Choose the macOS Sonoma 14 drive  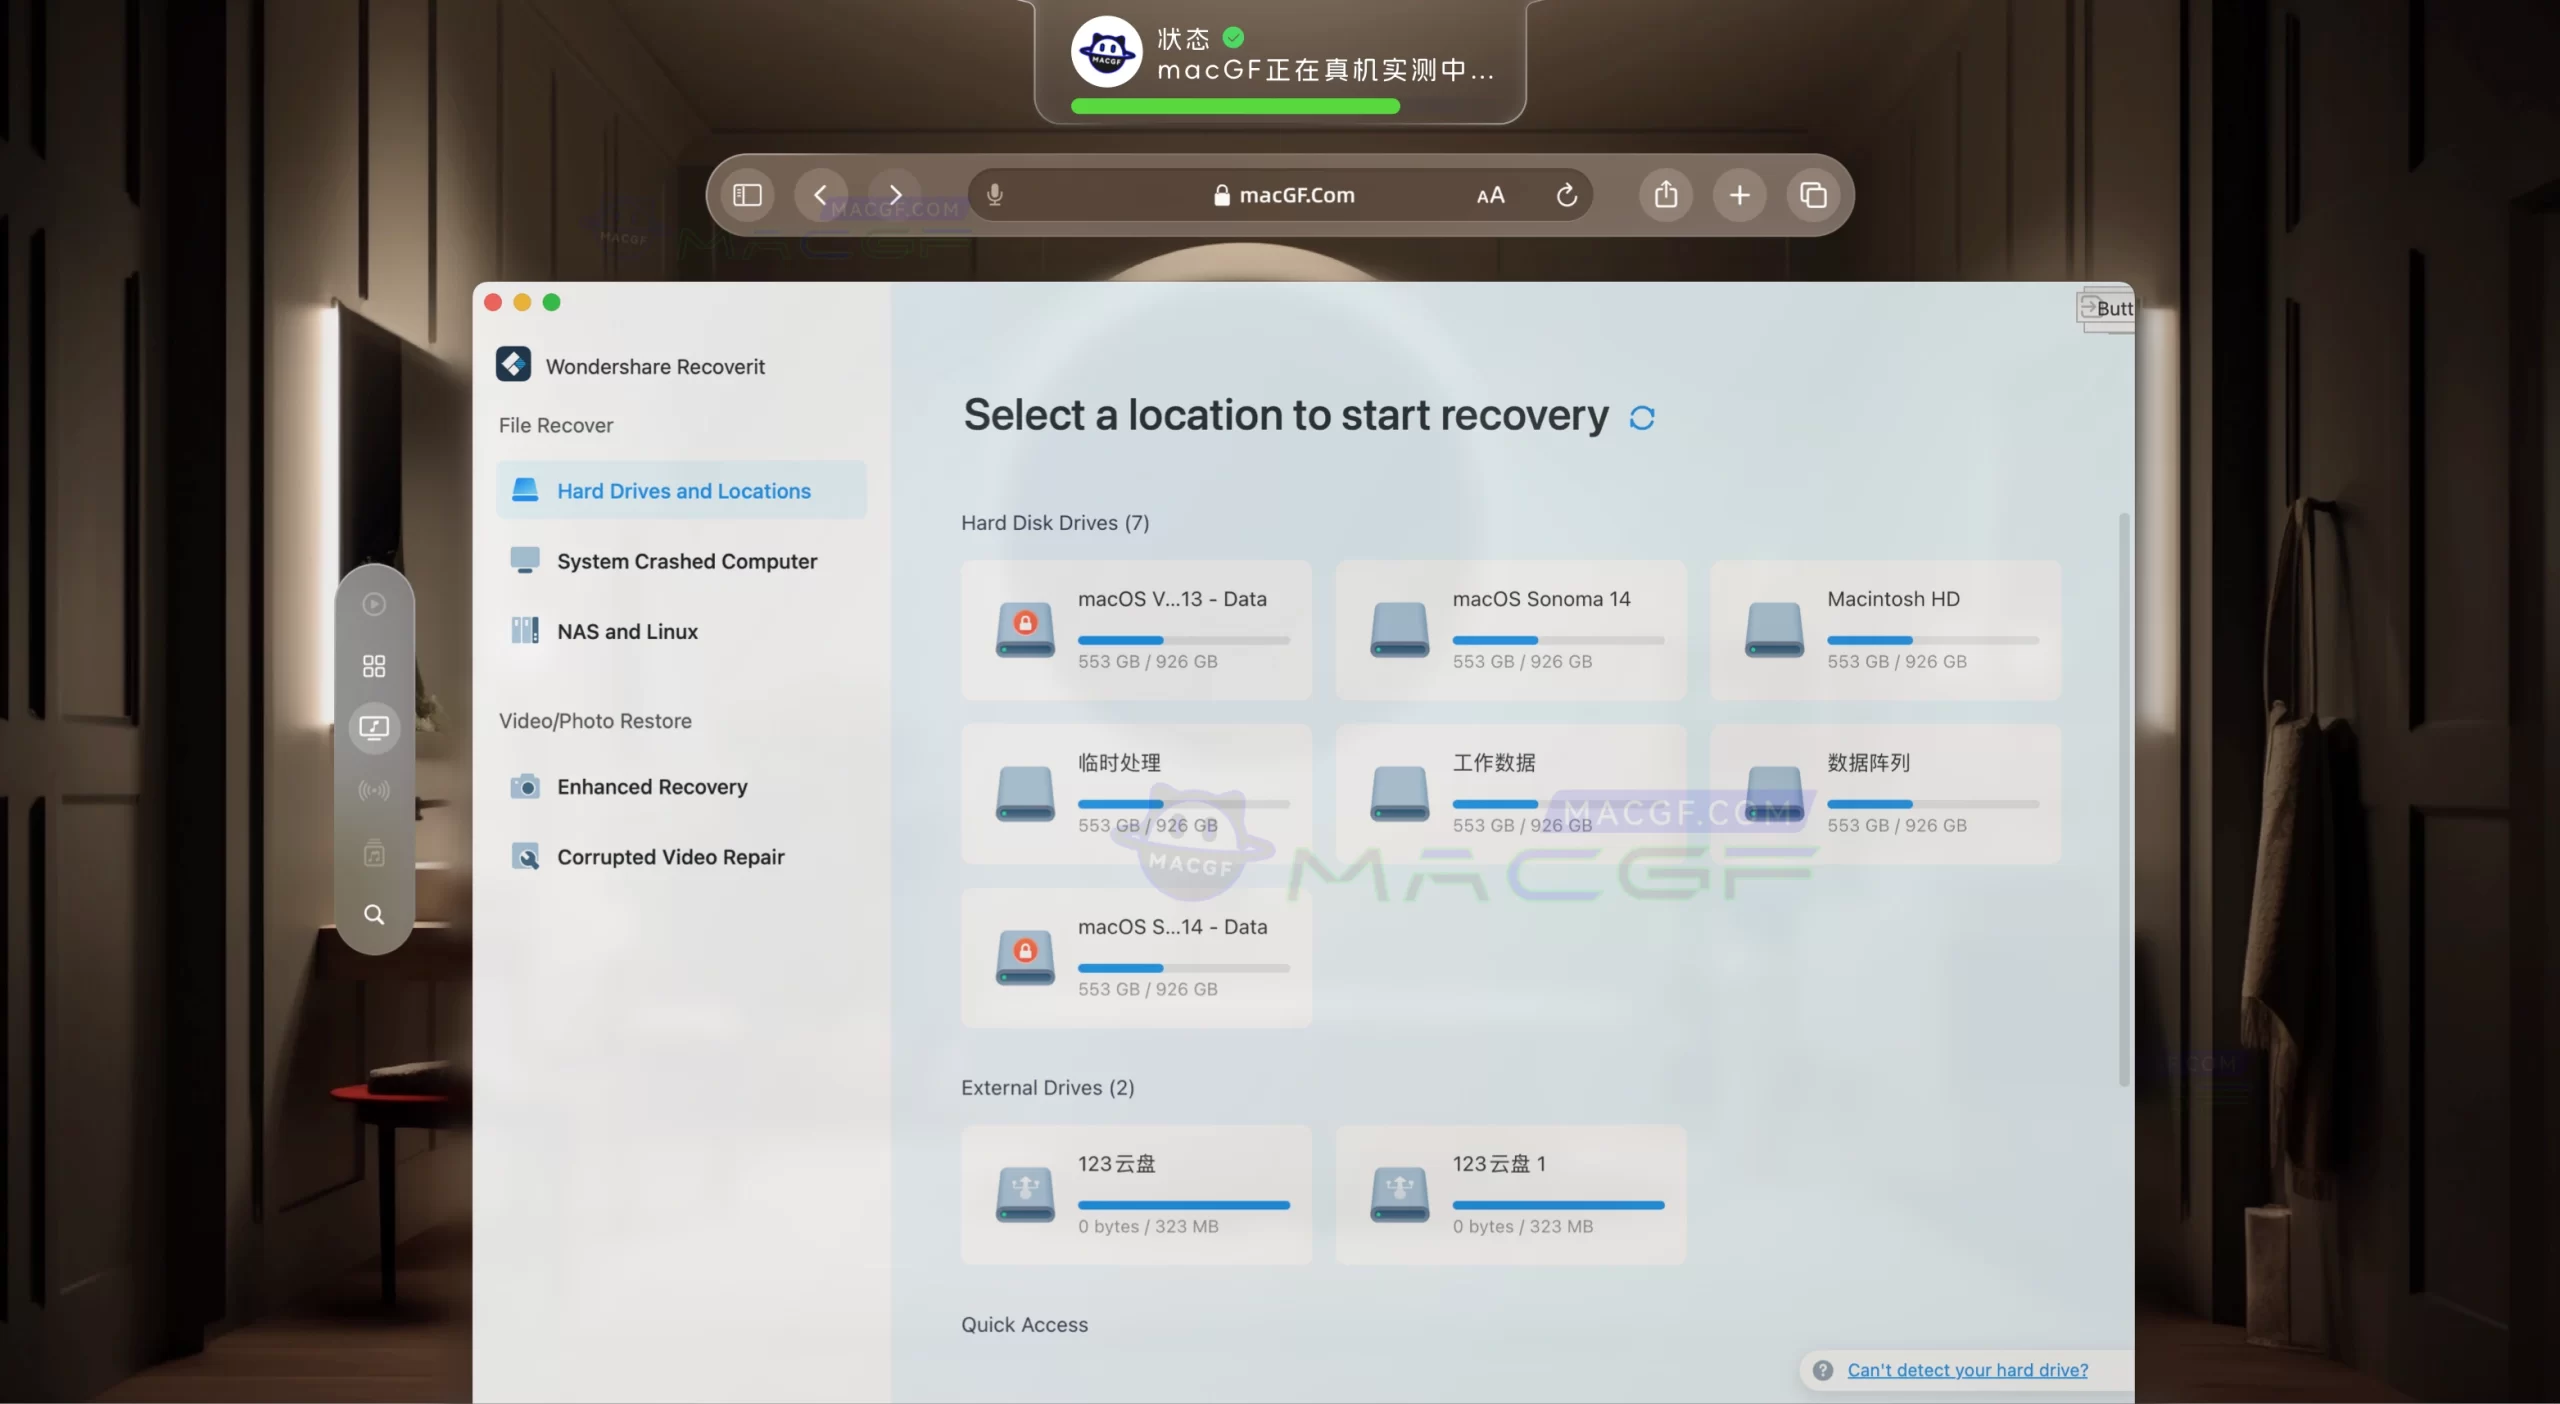1510,629
